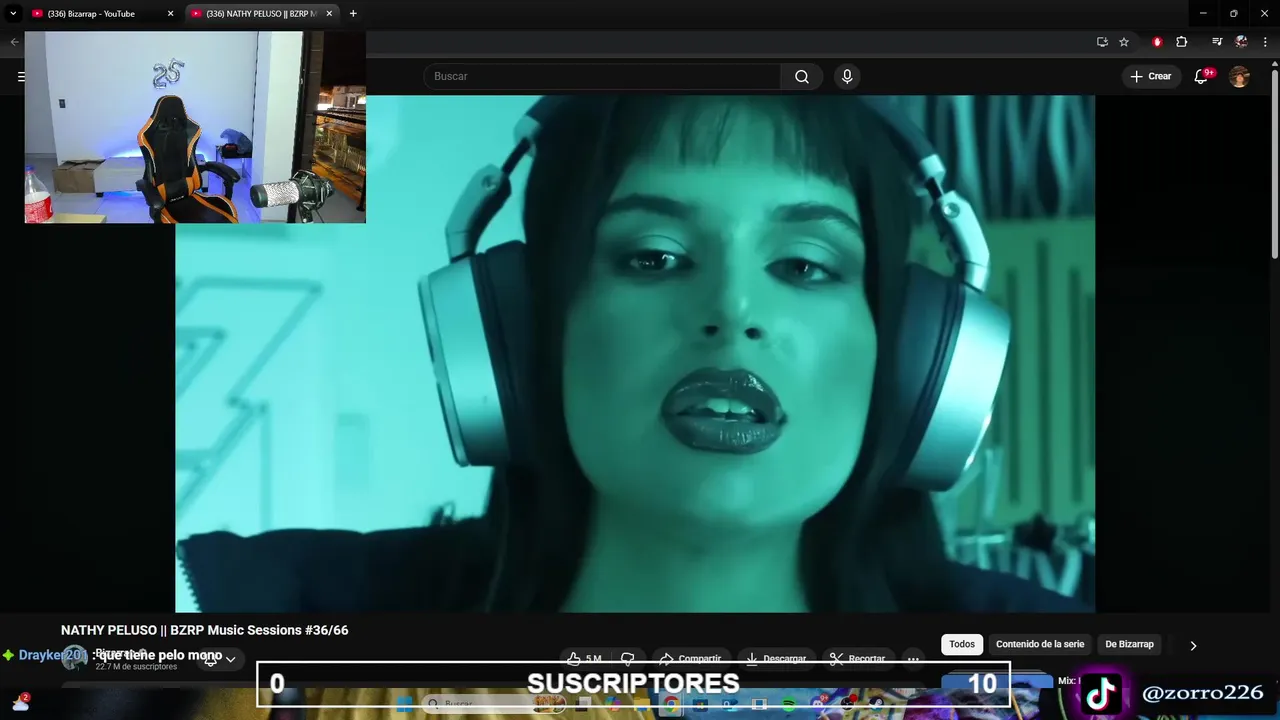
Task: Click the Descargar download button
Action: pyautogui.click(x=776, y=658)
